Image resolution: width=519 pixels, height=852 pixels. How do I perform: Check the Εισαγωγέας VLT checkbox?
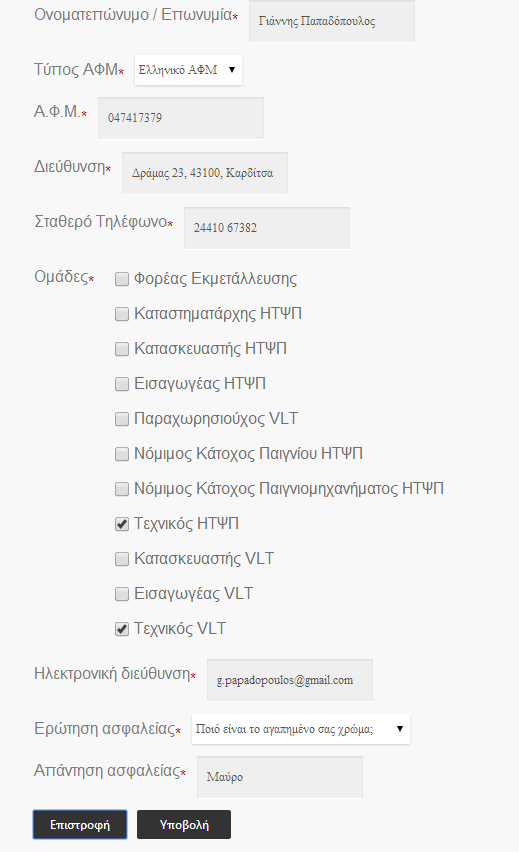(x=122, y=594)
